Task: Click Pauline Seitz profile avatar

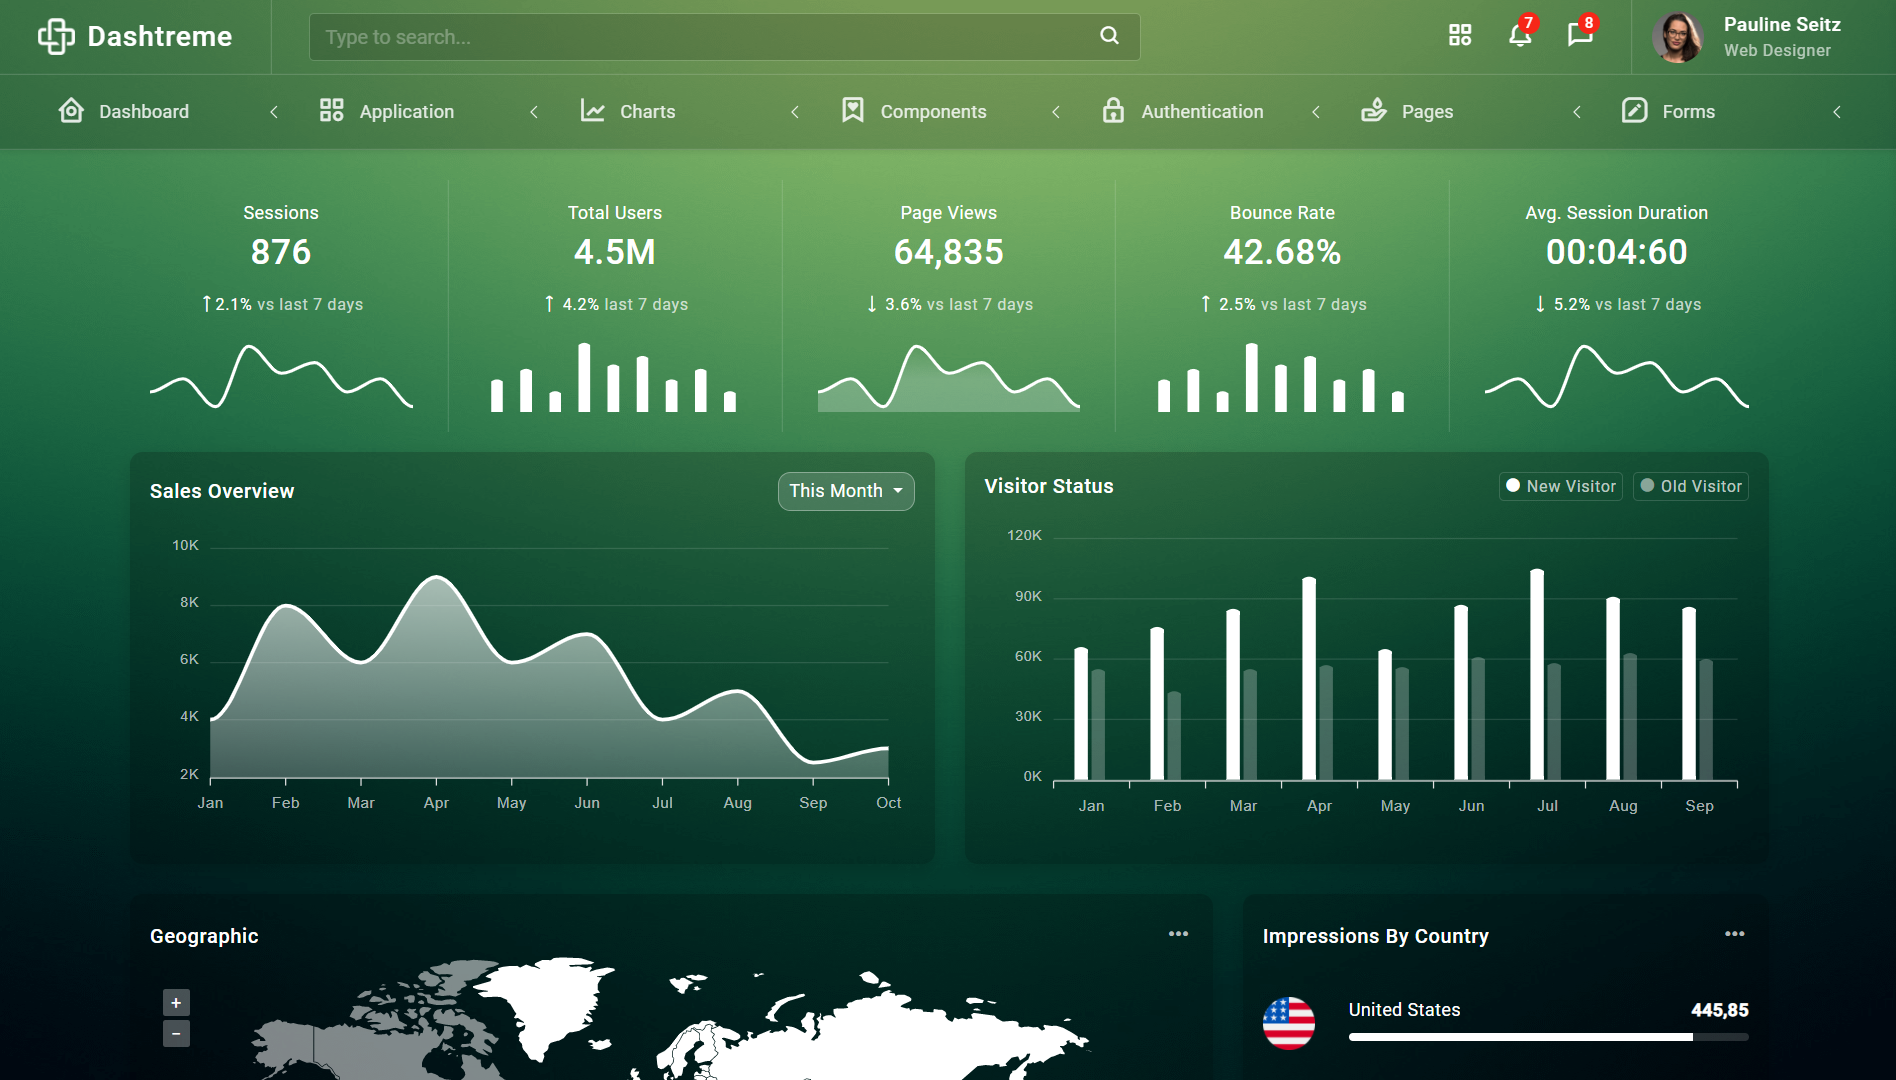Action: [1678, 38]
